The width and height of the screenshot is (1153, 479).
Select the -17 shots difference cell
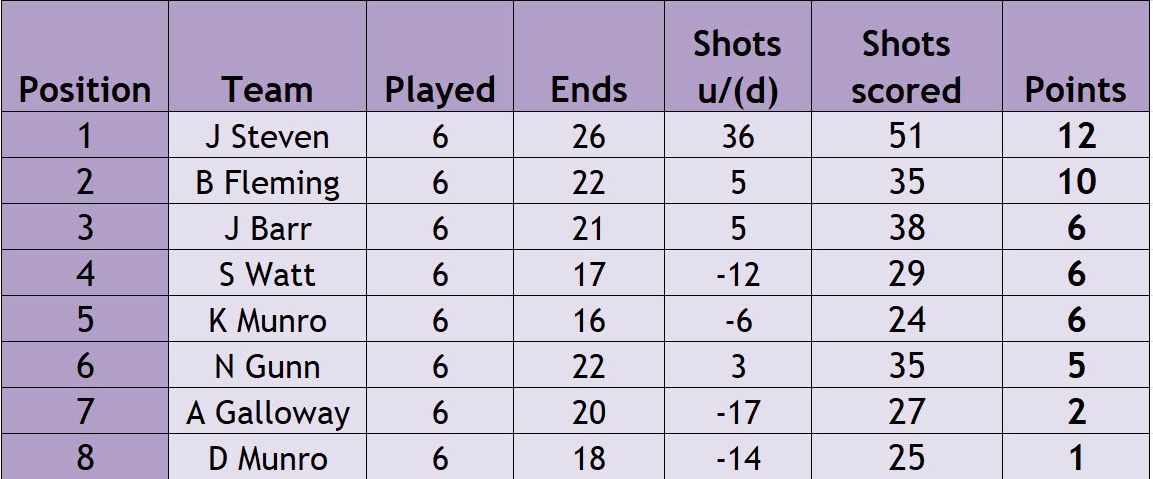738,411
